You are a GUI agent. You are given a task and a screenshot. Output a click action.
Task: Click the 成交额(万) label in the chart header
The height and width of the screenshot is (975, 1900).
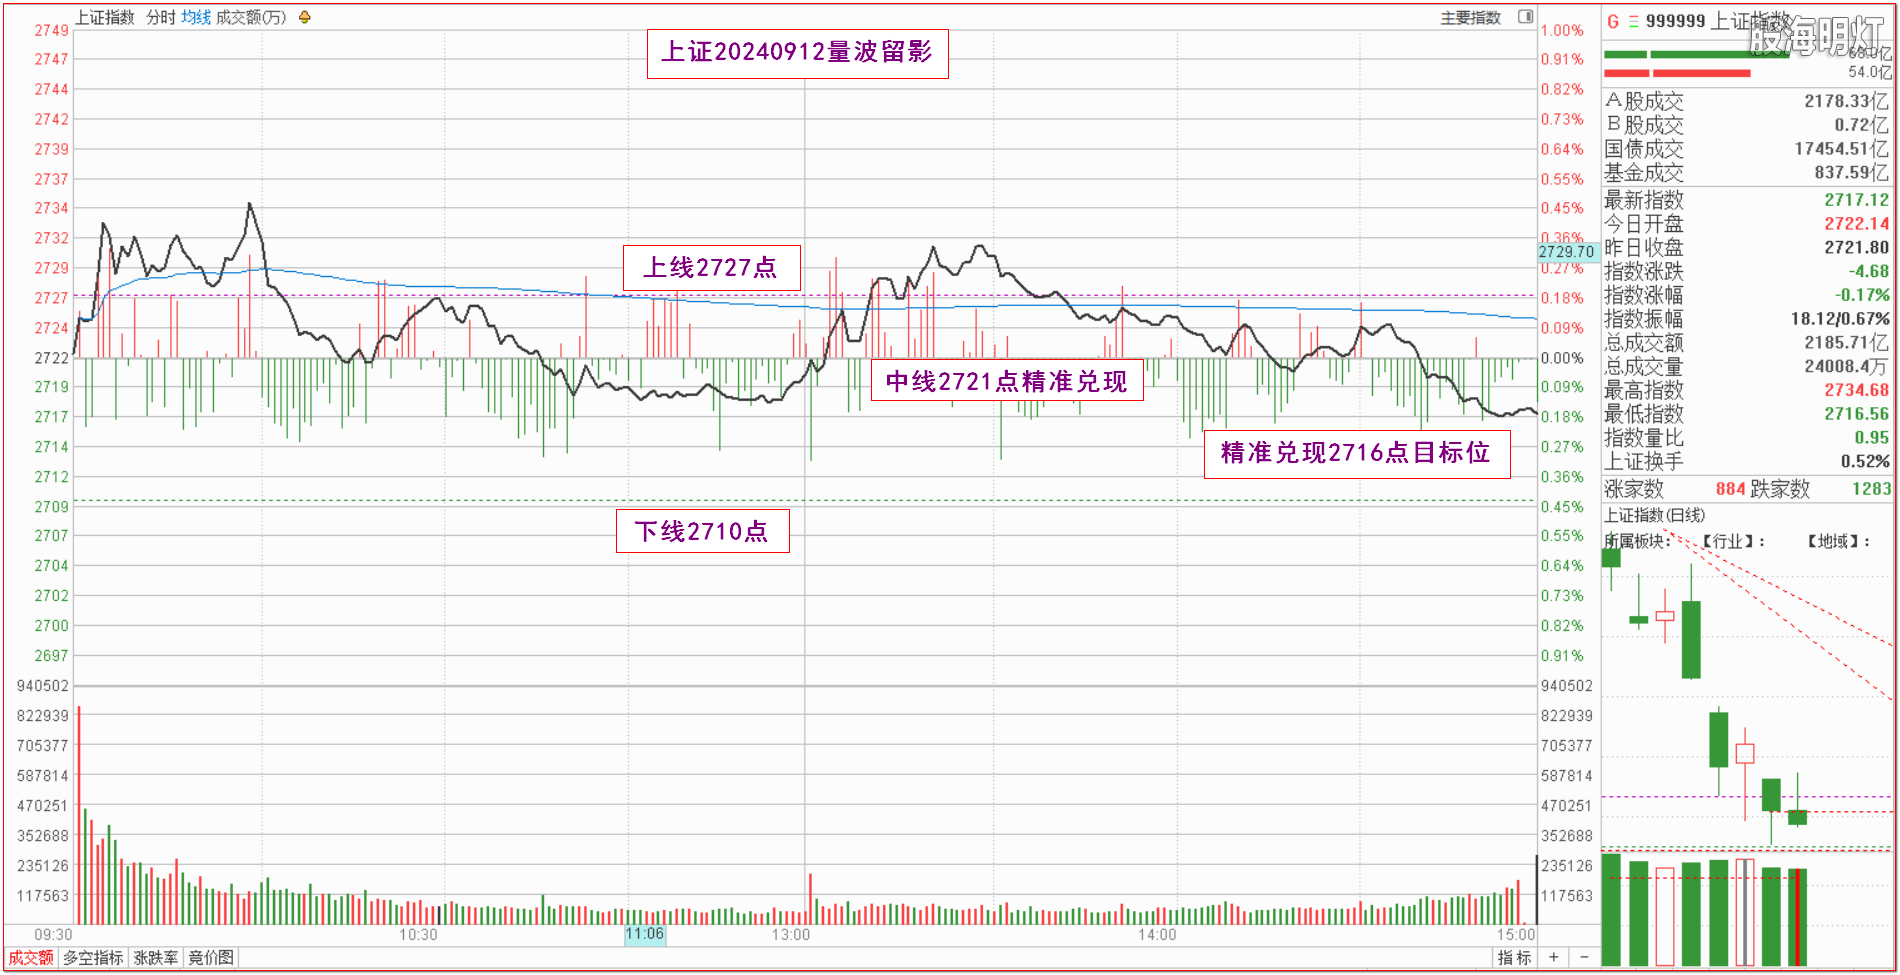point(251,17)
